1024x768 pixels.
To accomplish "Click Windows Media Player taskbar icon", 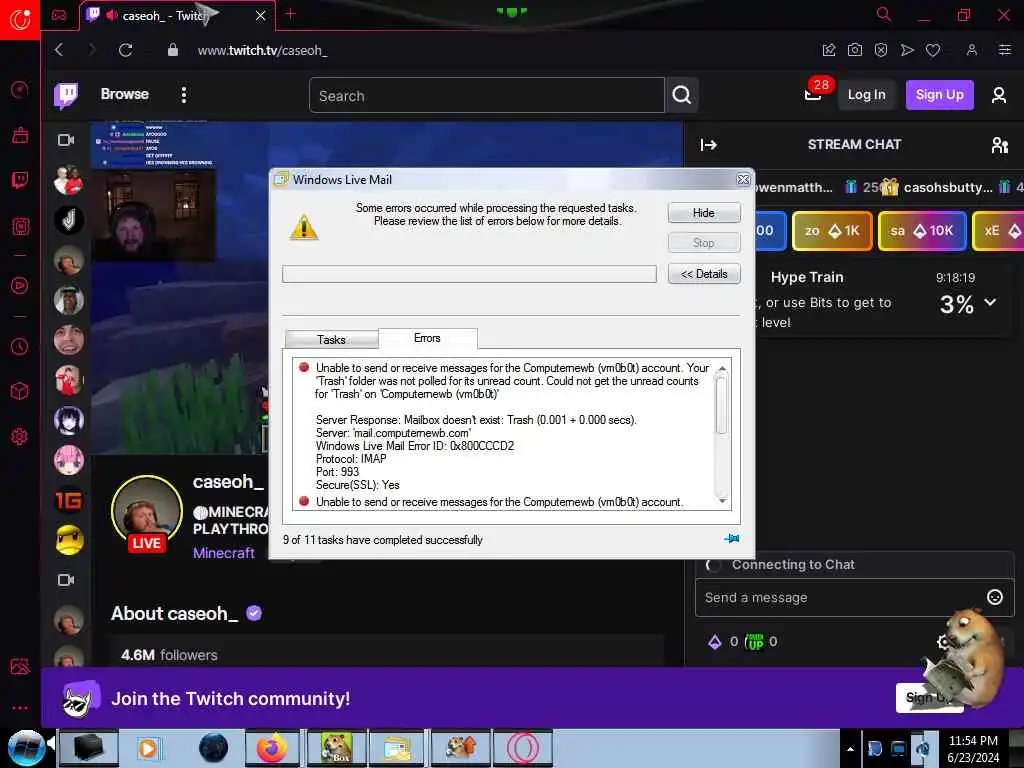I will (x=148, y=748).
